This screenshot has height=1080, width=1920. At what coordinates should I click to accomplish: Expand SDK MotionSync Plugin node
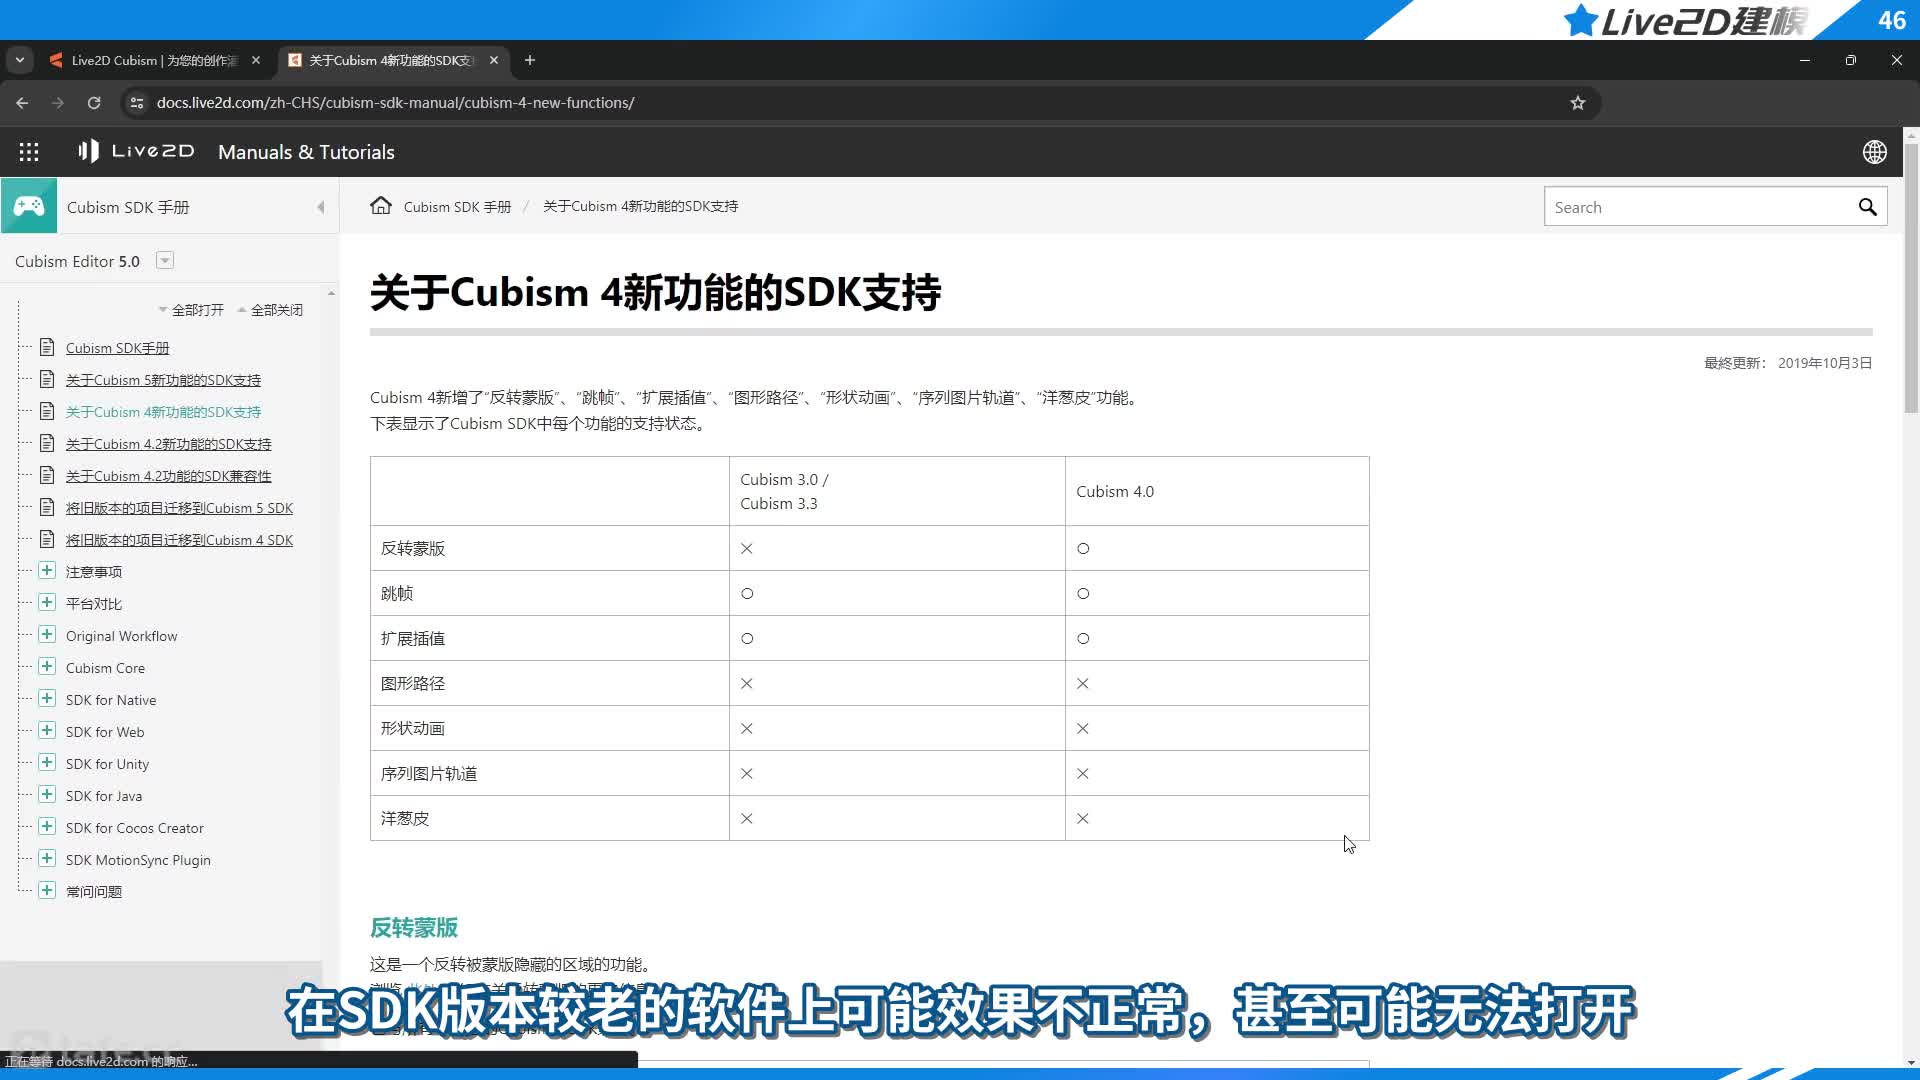47,859
